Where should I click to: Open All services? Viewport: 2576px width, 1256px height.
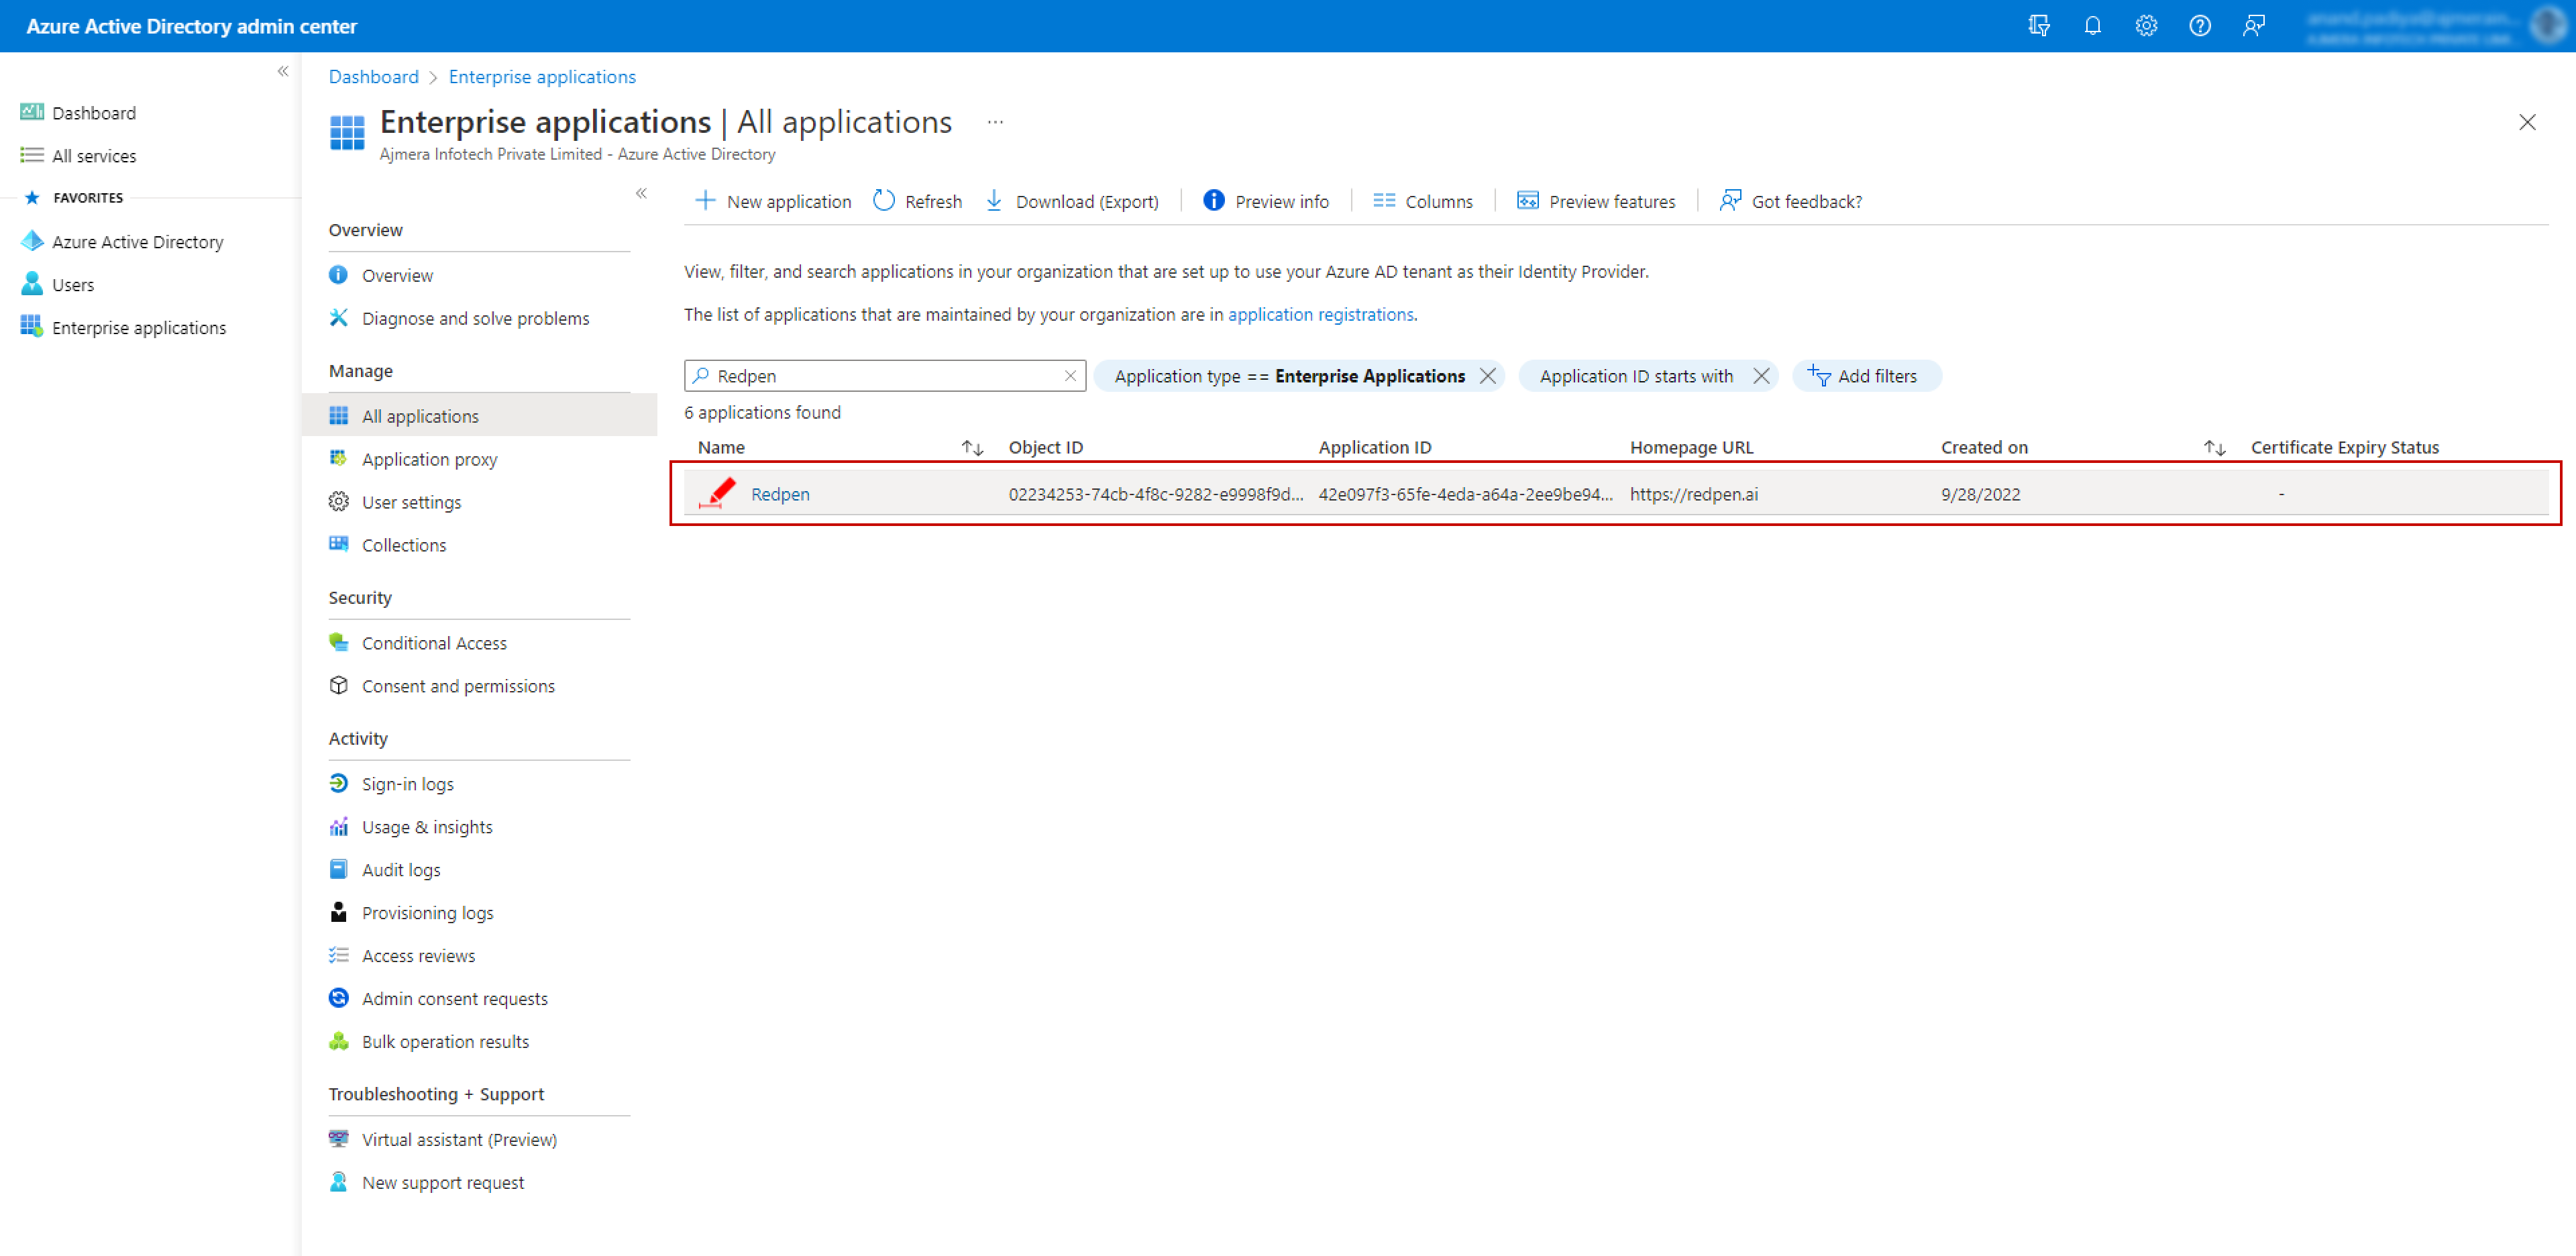pyautogui.click(x=93, y=156)
